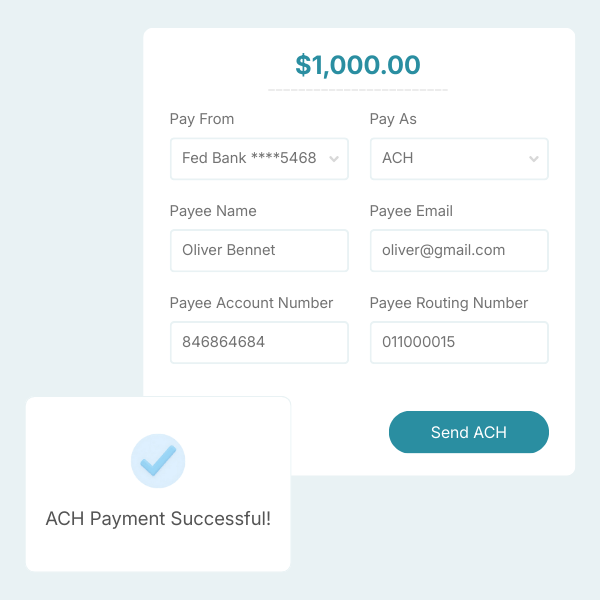Screen dimensions: 600x600
Task: Click the routing number field 011000015
Action: [x=459, y=342]
